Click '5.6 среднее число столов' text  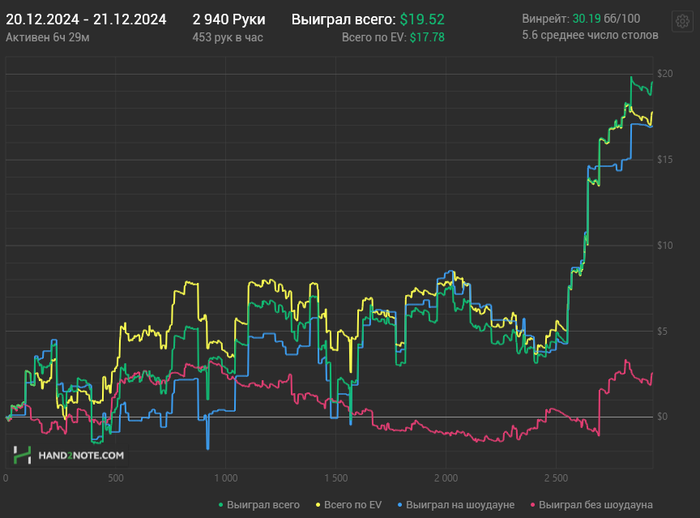(x=590, y=35)
